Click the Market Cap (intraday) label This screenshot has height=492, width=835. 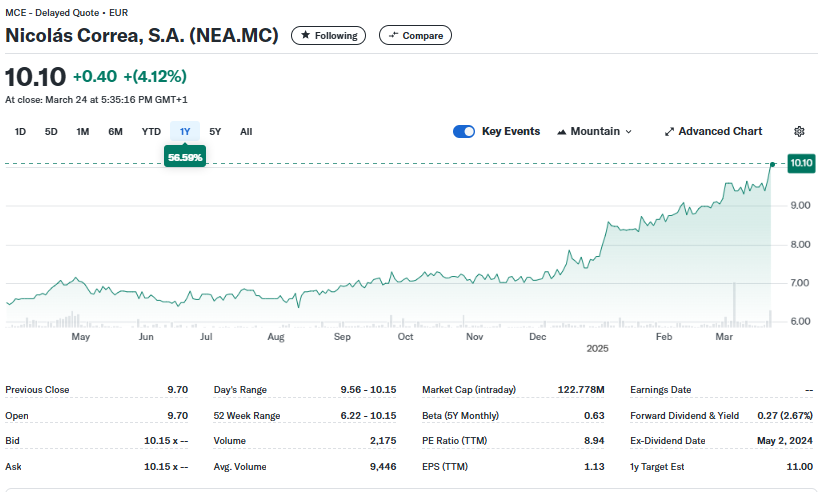pyautogui.click(x=469, y=390)
